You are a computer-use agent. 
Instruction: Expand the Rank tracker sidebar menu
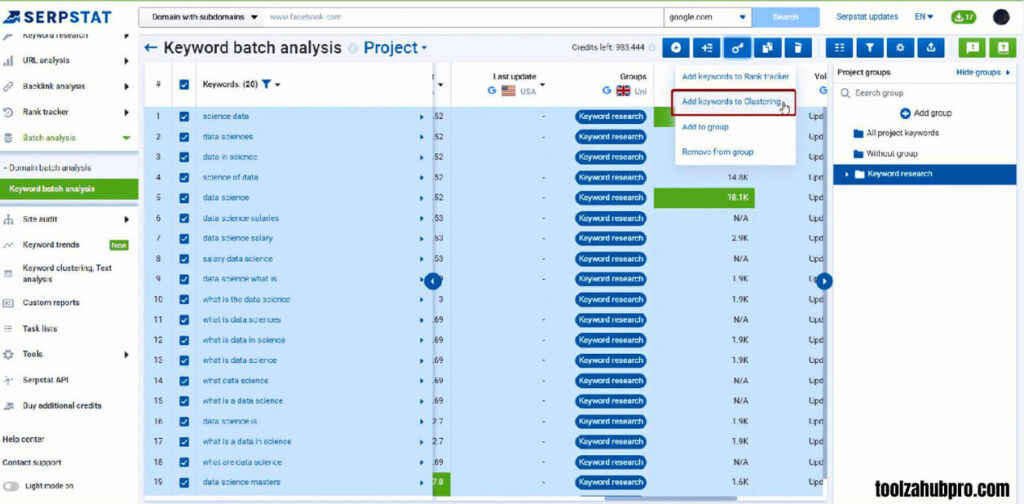(126, 112)
